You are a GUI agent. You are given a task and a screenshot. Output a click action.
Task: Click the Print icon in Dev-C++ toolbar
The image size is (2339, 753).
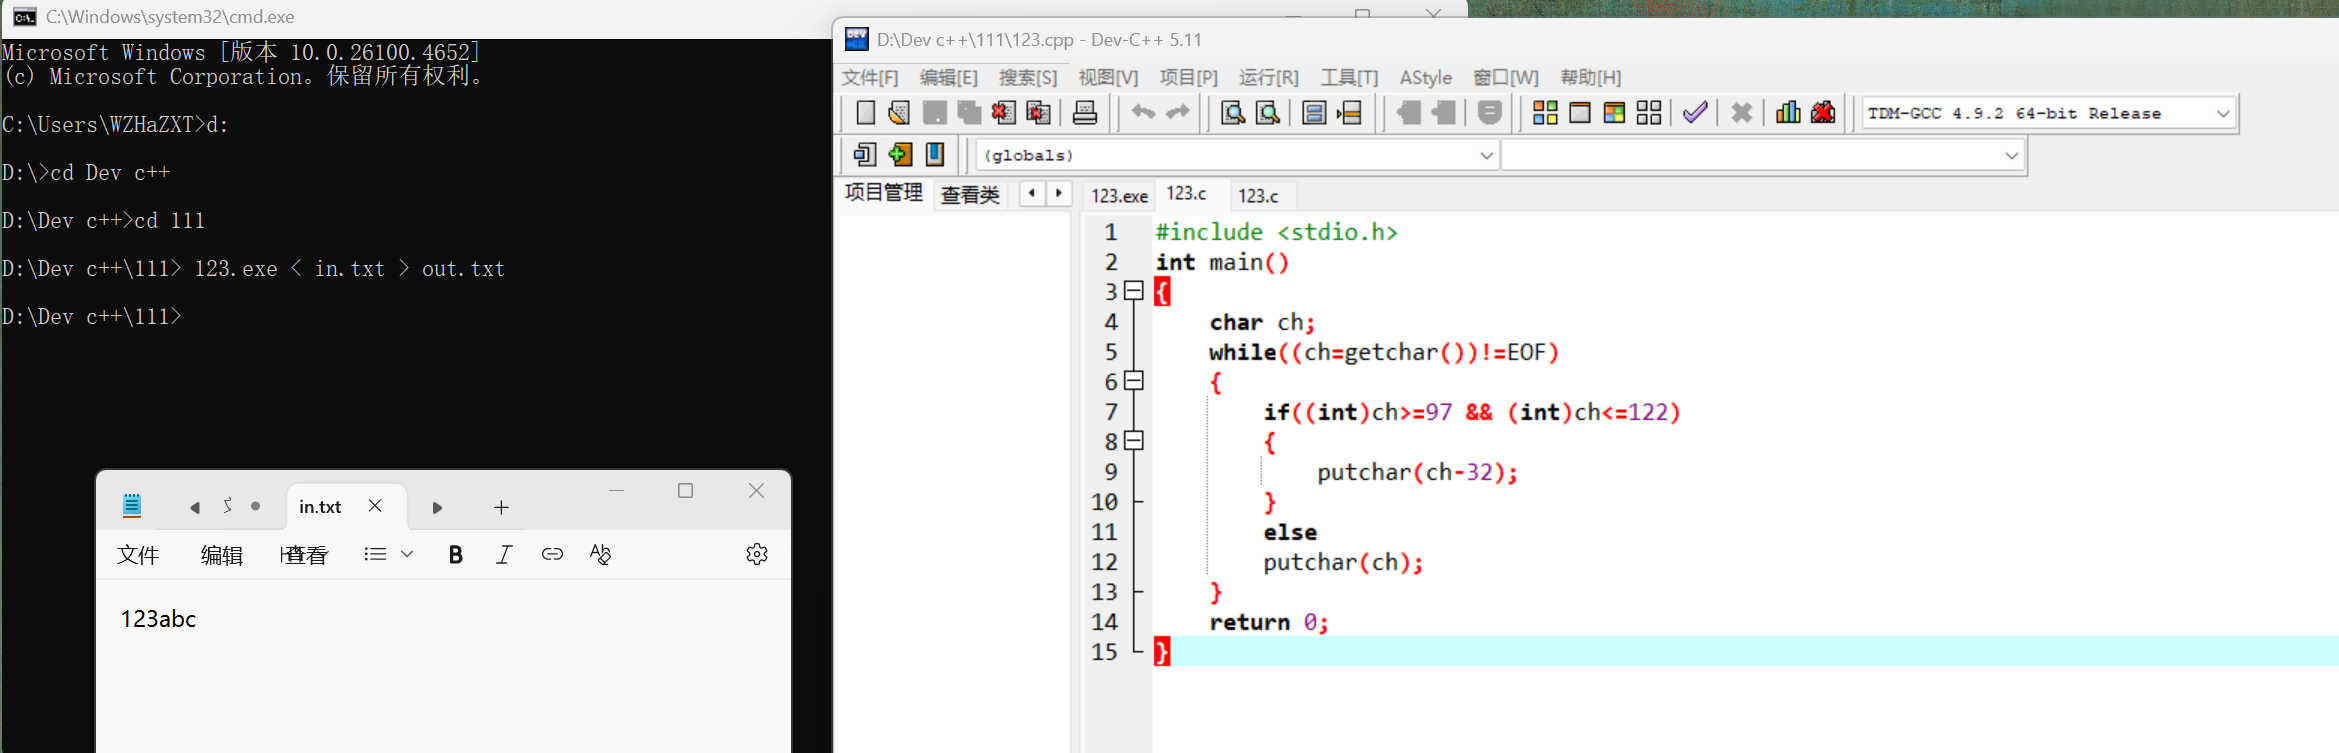click(x=1085, y=113)
